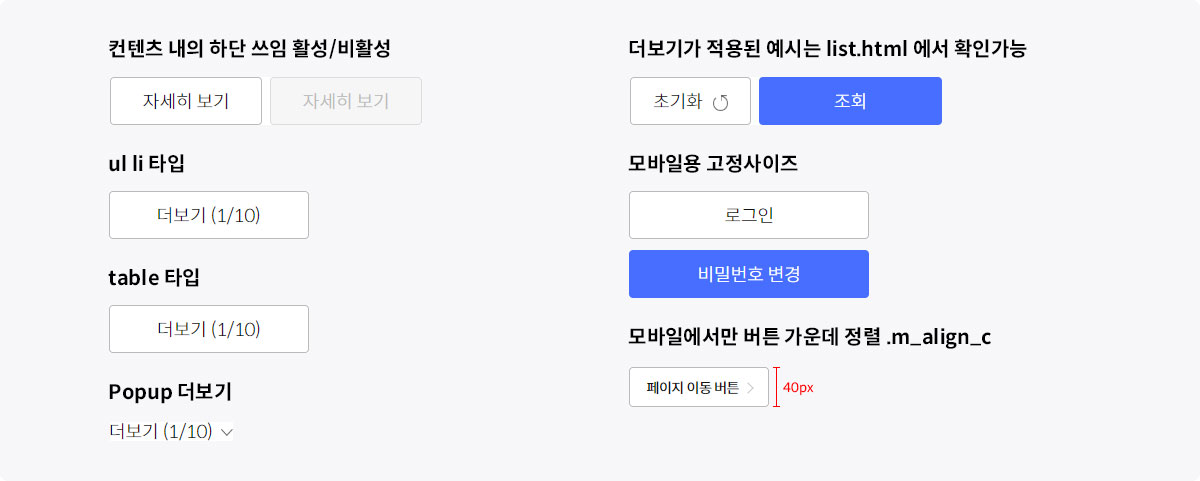Click the 모바일용 고정사이즈 heading
This screenshot has width=1200, height=481.
[x=713, y=164]
